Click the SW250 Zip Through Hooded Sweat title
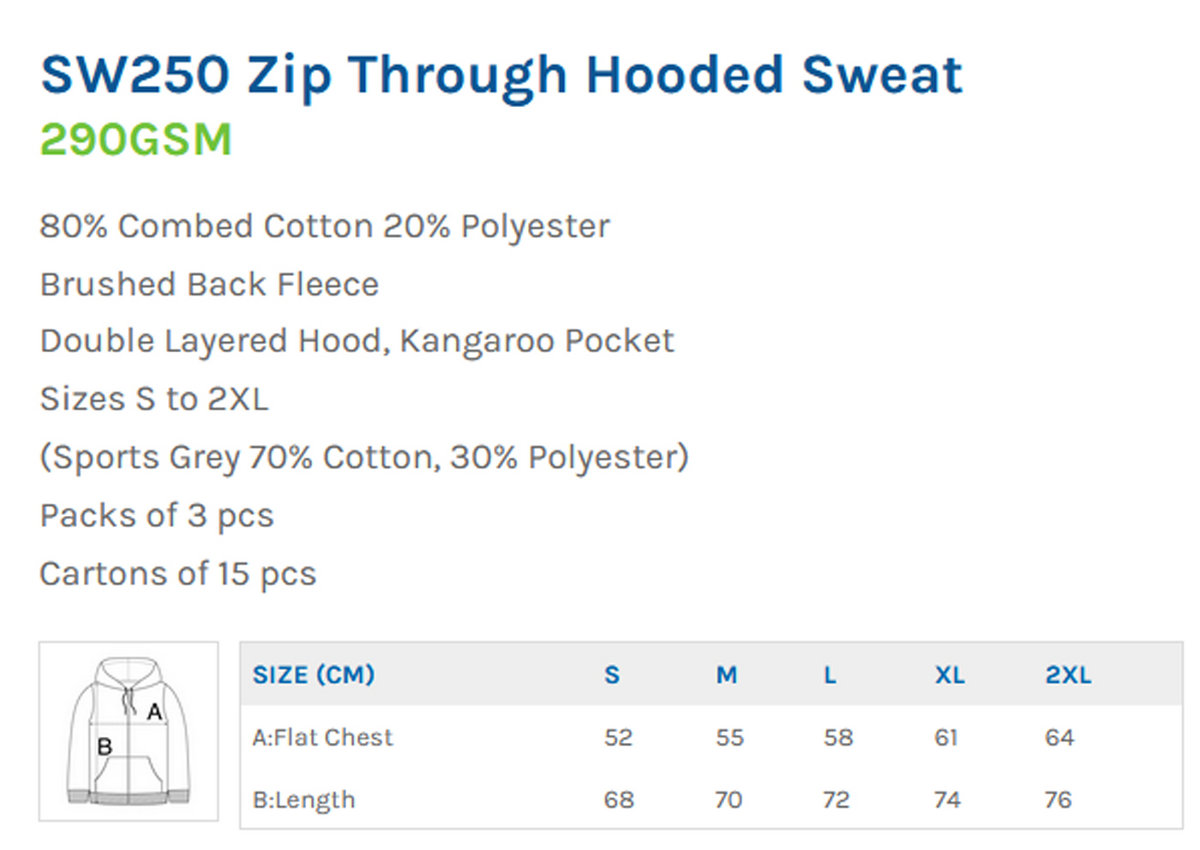 [501, 76]
